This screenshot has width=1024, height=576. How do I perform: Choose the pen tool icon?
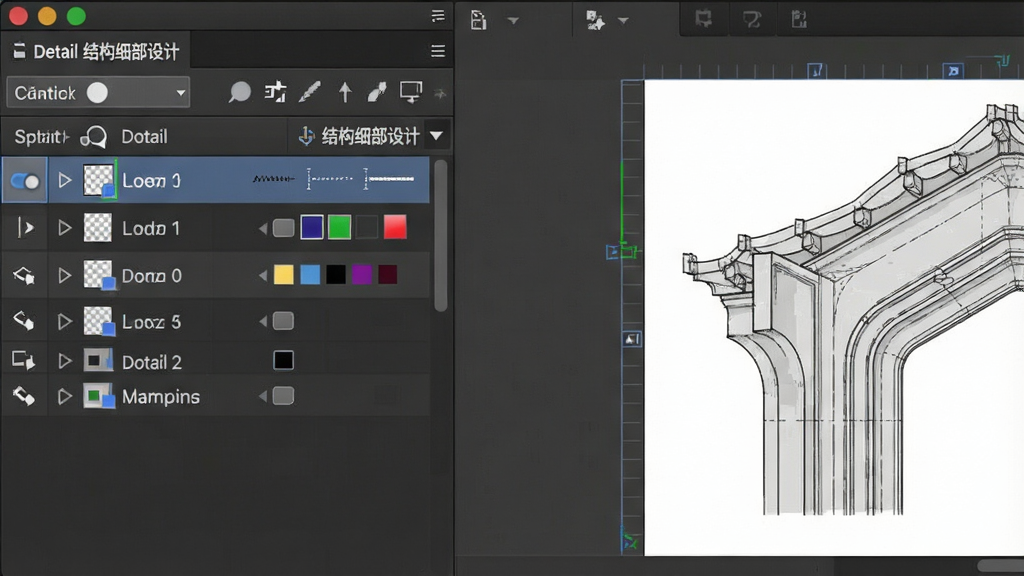[310, 92]
